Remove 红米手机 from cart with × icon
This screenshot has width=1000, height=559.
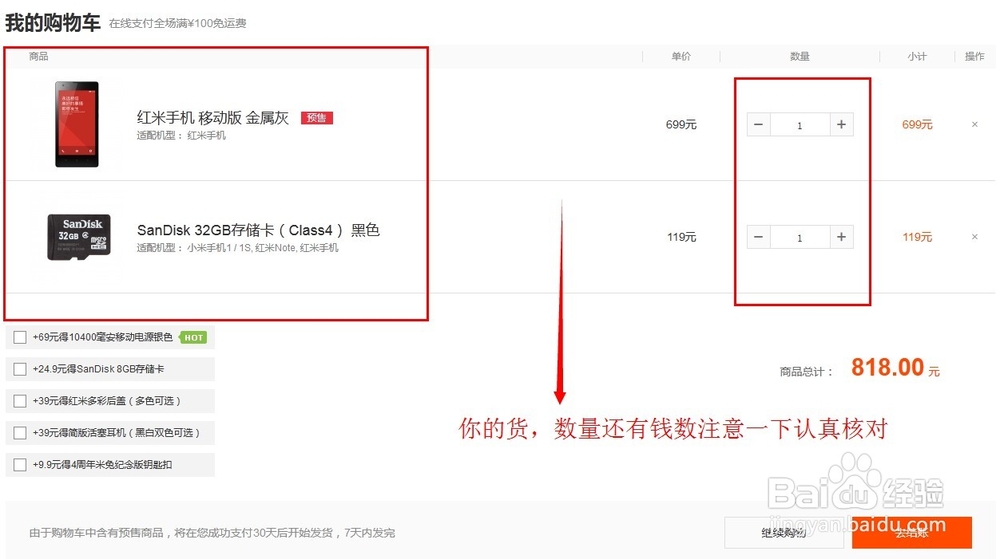974,124
